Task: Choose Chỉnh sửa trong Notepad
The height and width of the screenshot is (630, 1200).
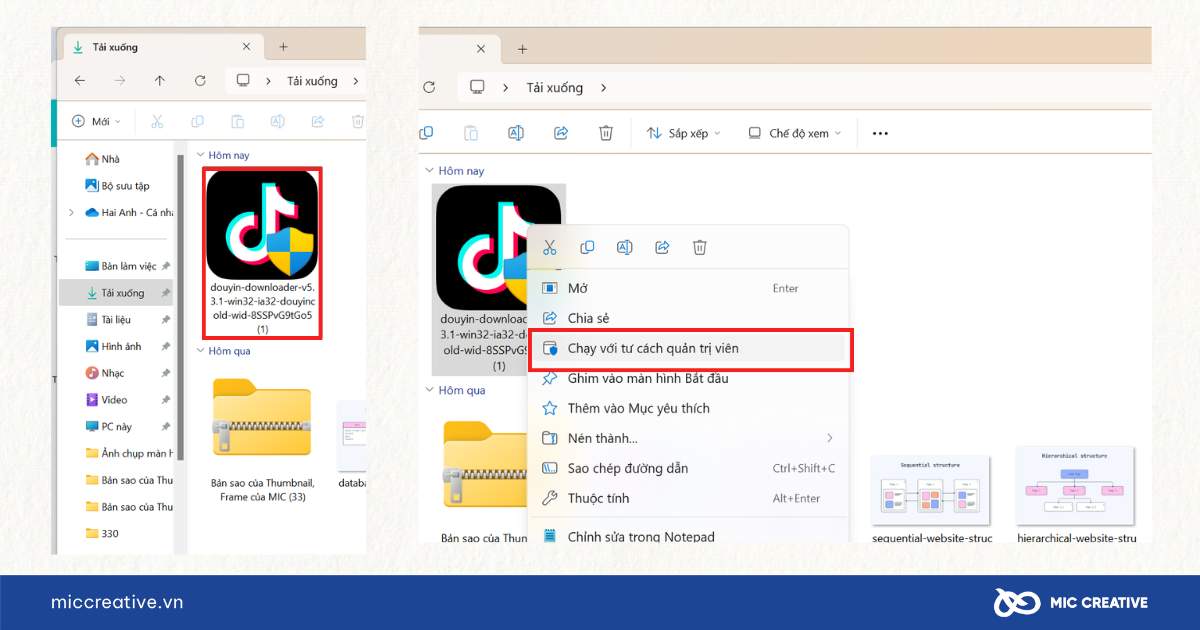Action: click(x=688, y=535)
